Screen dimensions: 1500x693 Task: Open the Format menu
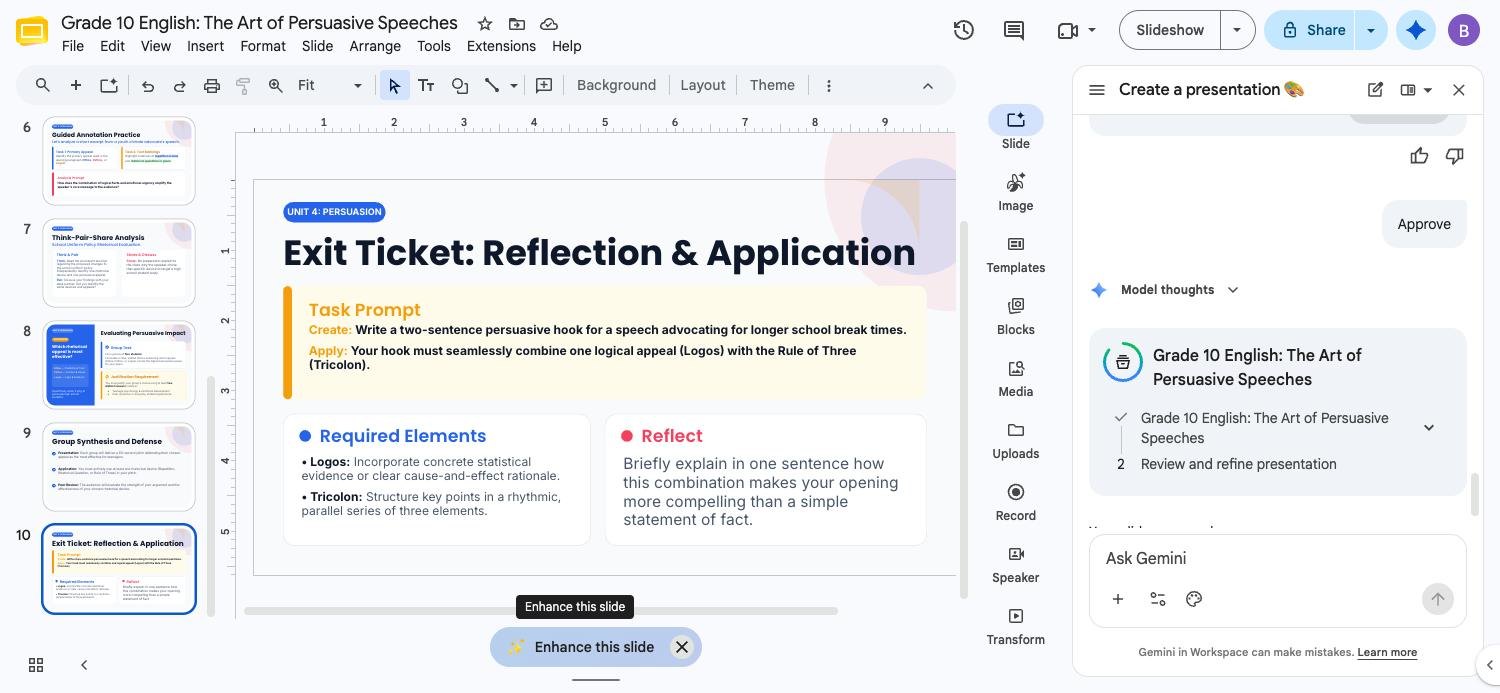coord(263,46)
